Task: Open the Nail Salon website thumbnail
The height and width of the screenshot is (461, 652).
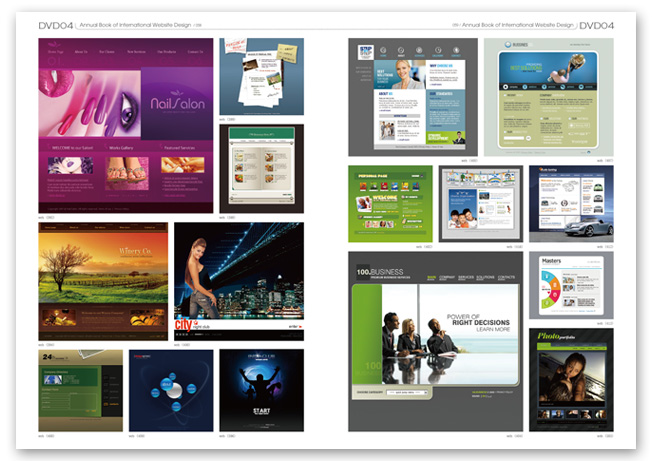Action: (x=126, y=126)
